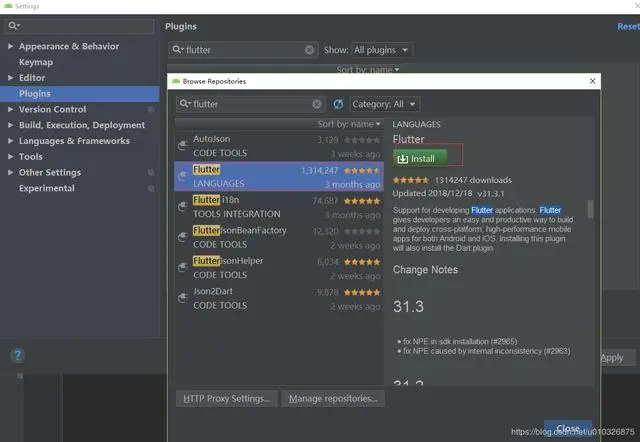Click the Reset link in Settings
The height and width of the screenshot is (442, 640).
coord(628,27)
